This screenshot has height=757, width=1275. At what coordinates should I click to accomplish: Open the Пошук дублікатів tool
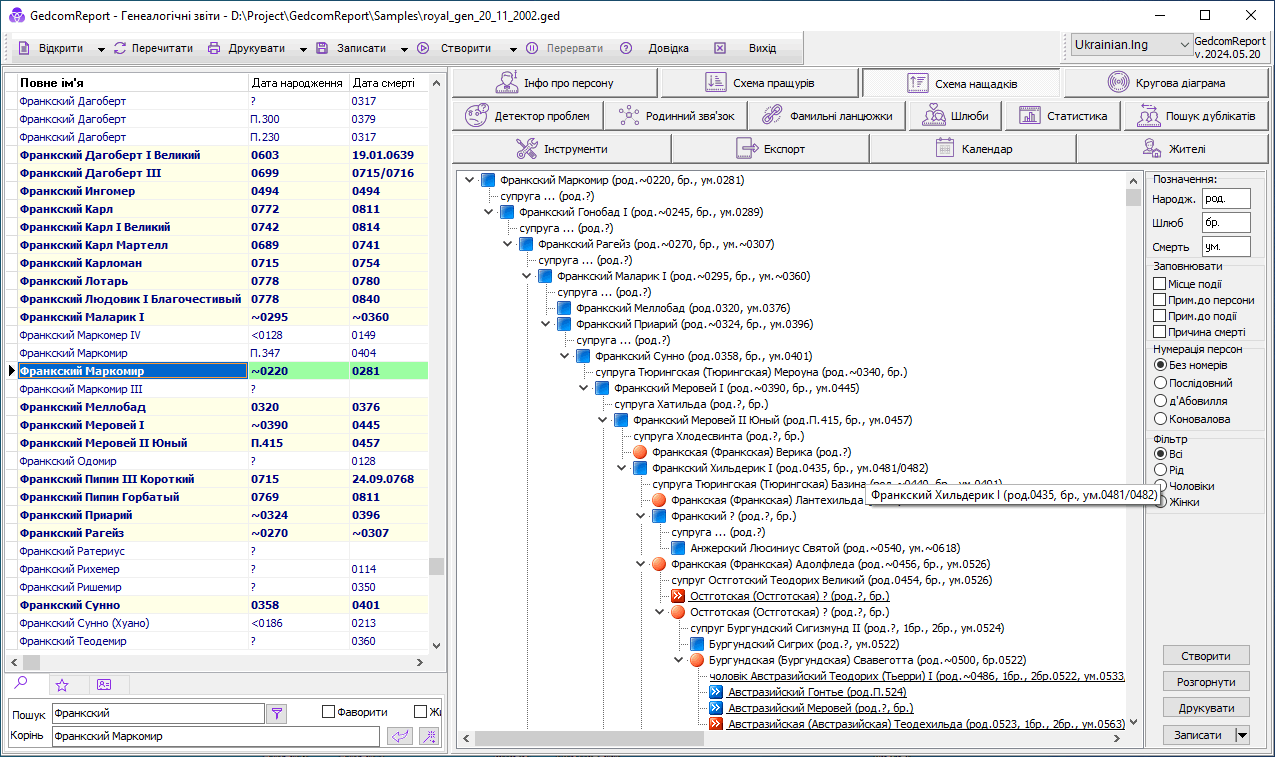[1195, 116]
